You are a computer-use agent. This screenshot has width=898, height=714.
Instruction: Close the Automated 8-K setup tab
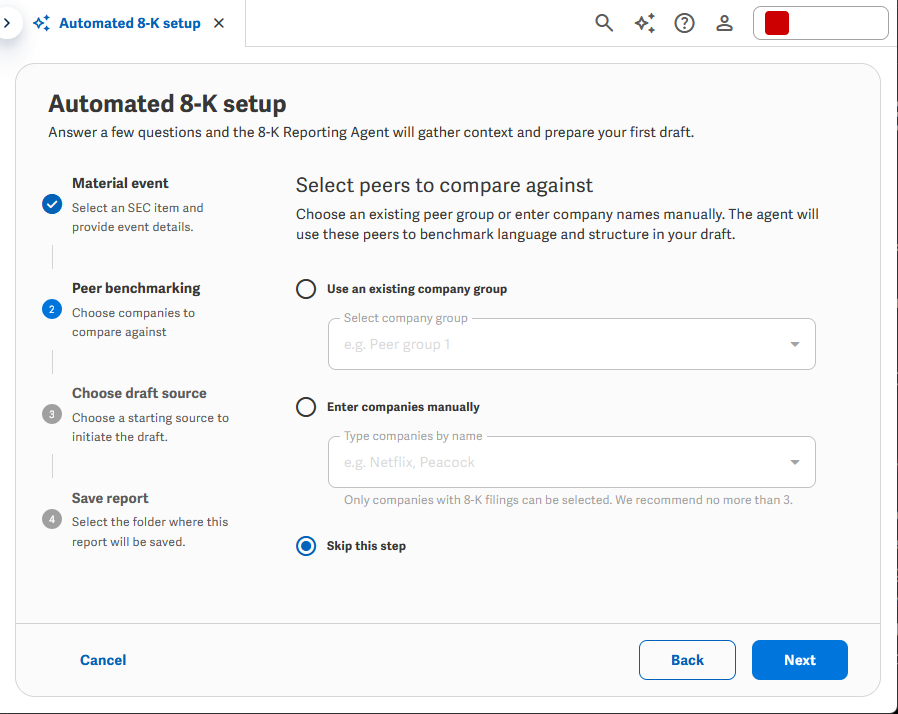pos(219,23)
